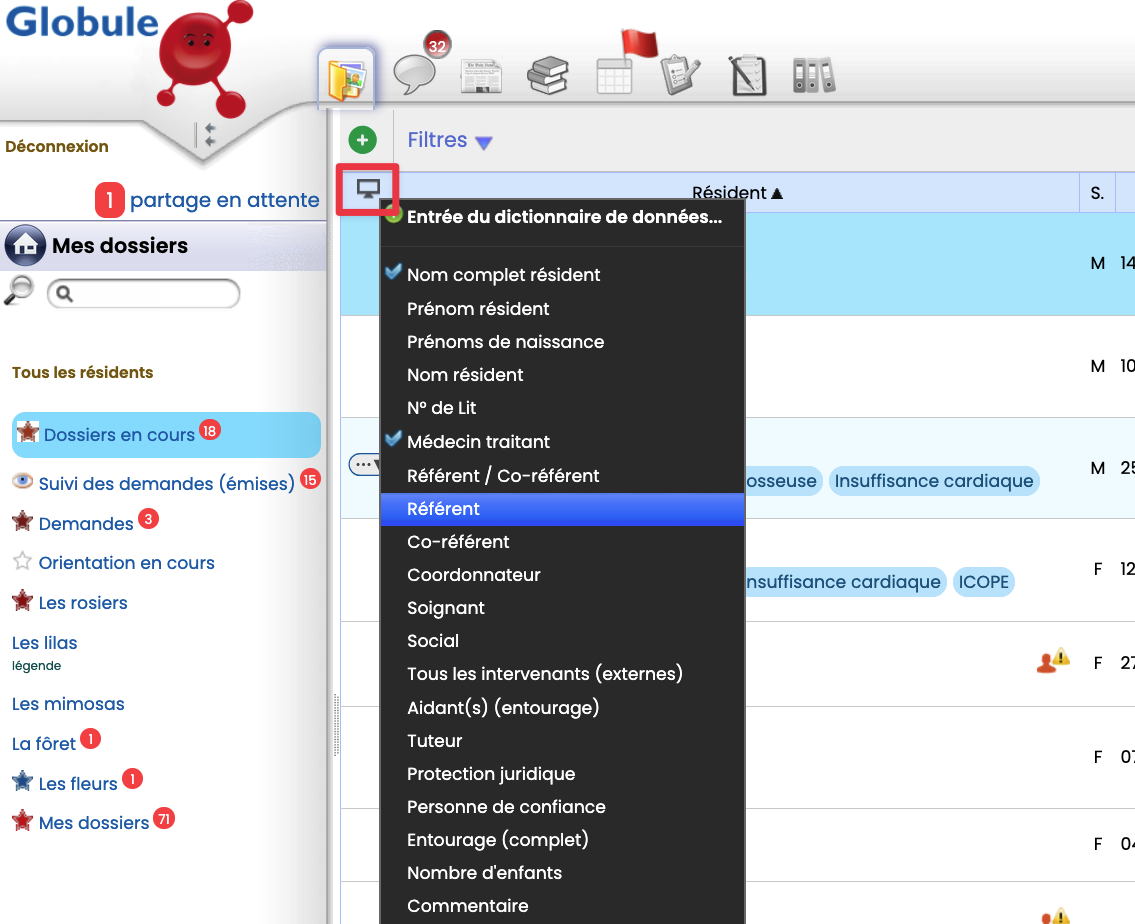This screenshot has height=924, width=1135.
Task: Open the stacked books library icon
Action: [548, 76]
